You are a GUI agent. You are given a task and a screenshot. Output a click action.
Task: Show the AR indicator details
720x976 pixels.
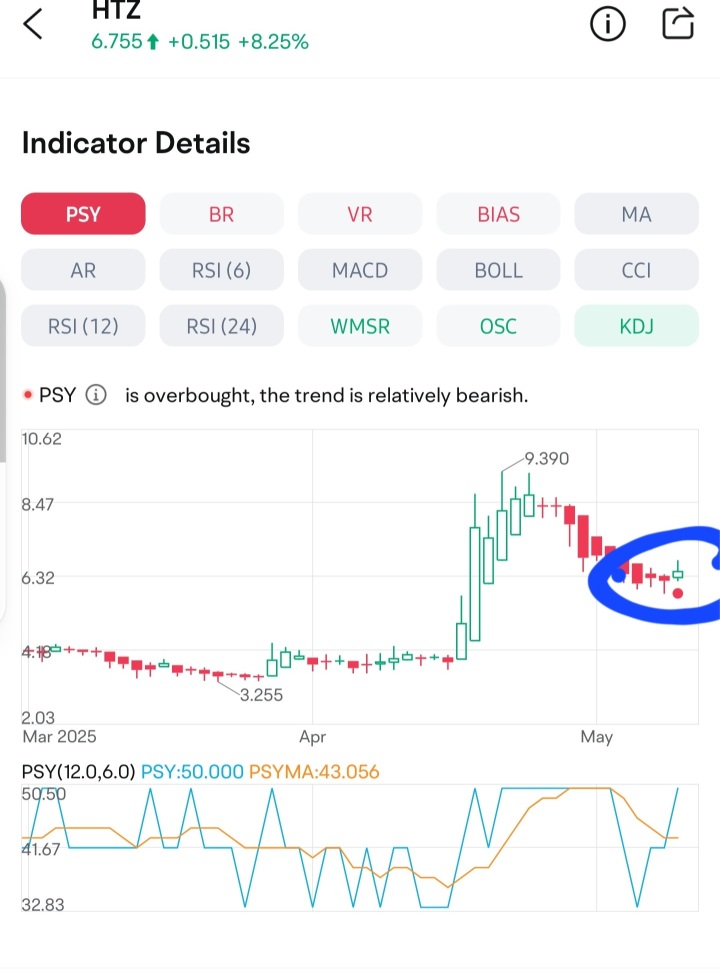pyautogui.click(x=83, y=270)
